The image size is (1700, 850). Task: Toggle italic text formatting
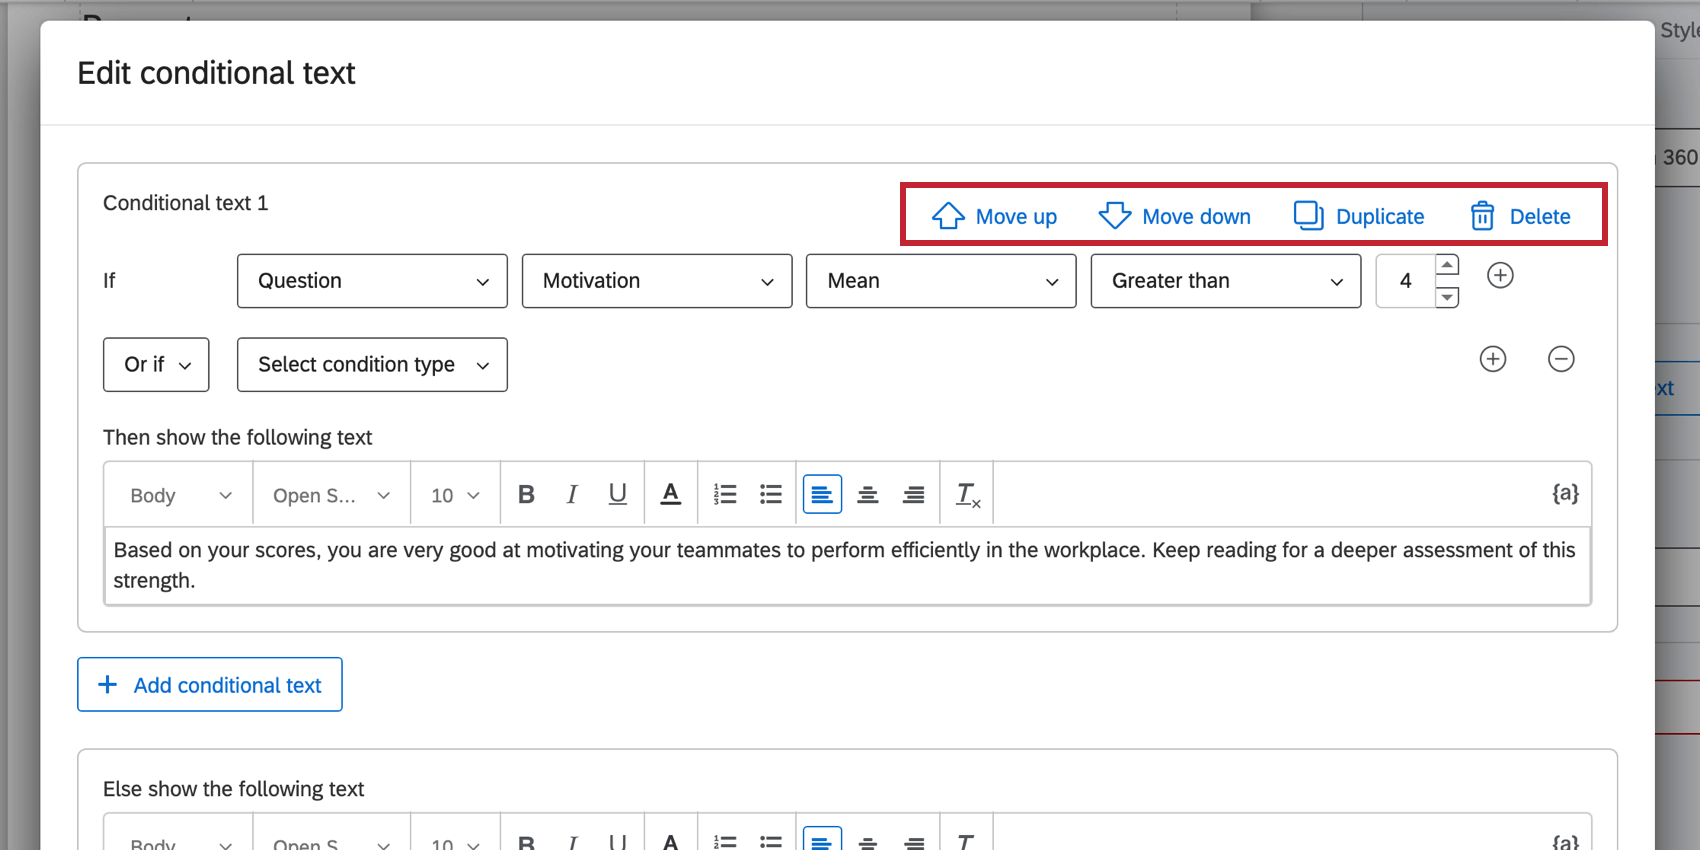[x=572, y=494]
